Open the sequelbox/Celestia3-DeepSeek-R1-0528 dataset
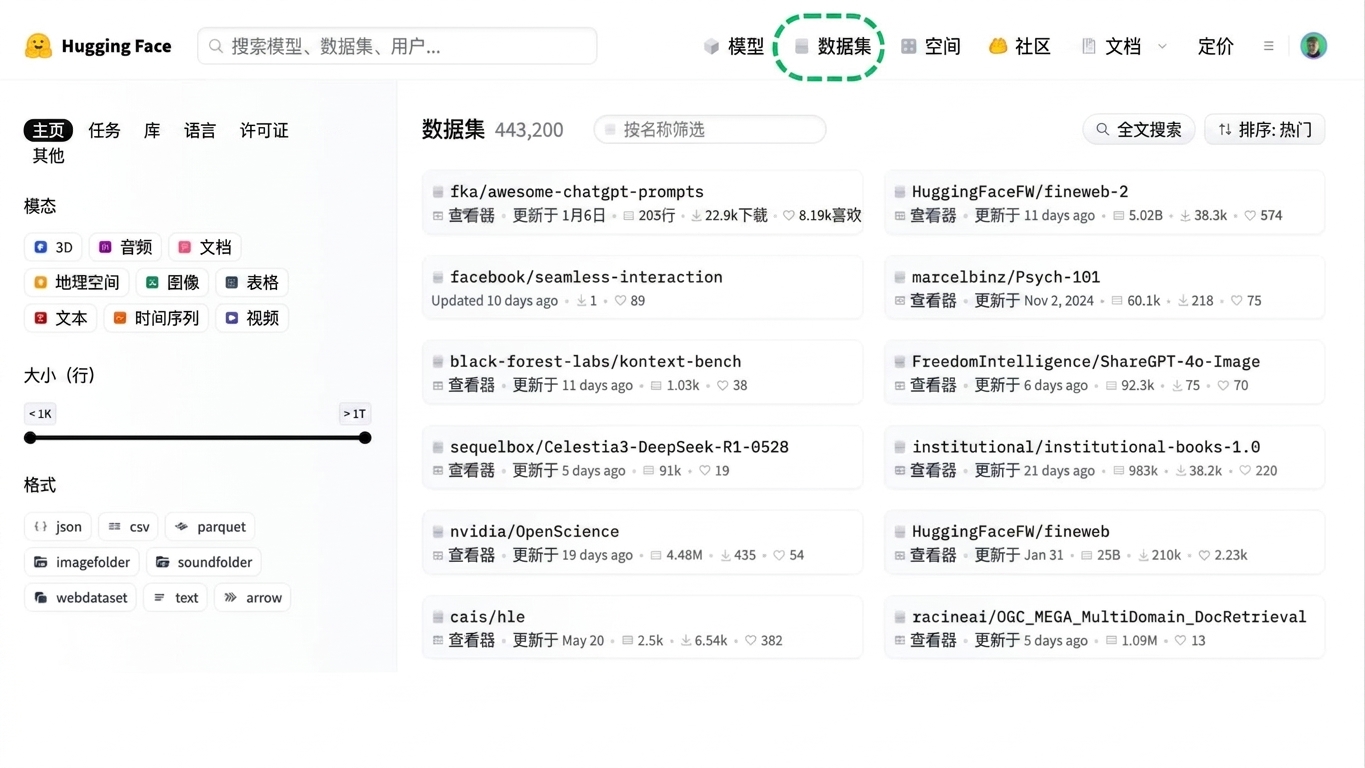 pos(619,447)
